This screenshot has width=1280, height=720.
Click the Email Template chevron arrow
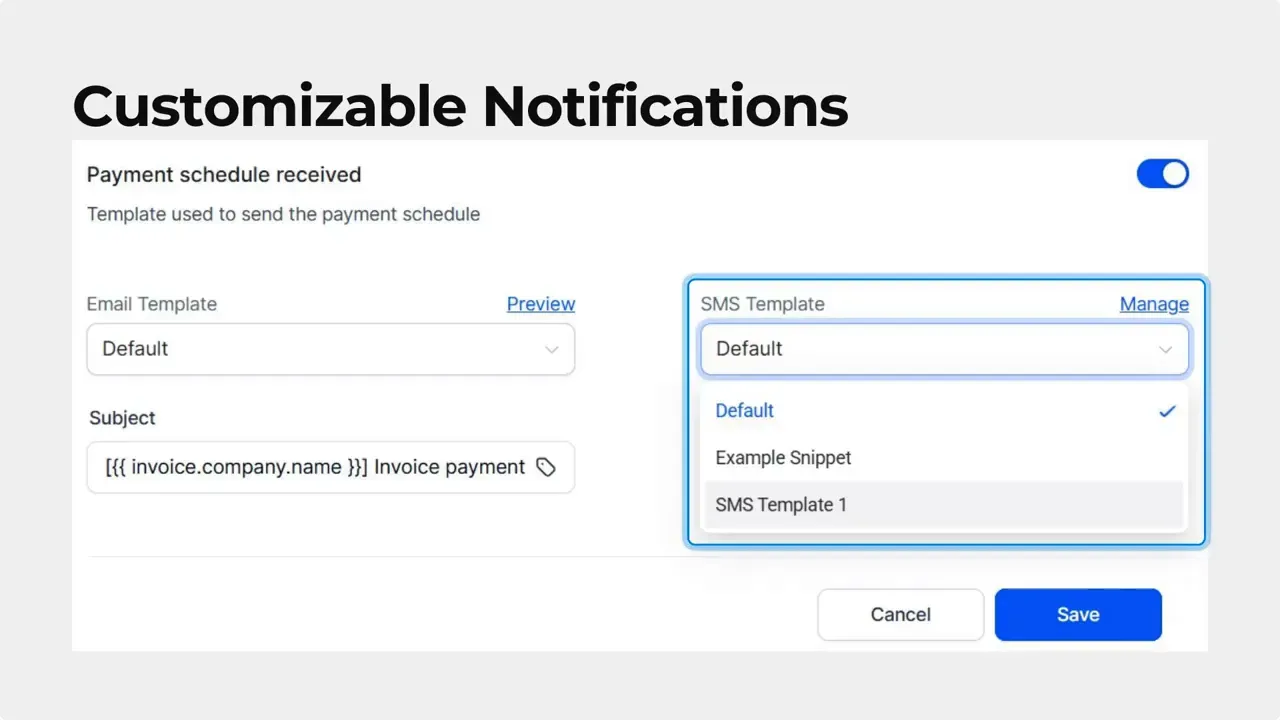pyautogui.click(x=551, y=349)
